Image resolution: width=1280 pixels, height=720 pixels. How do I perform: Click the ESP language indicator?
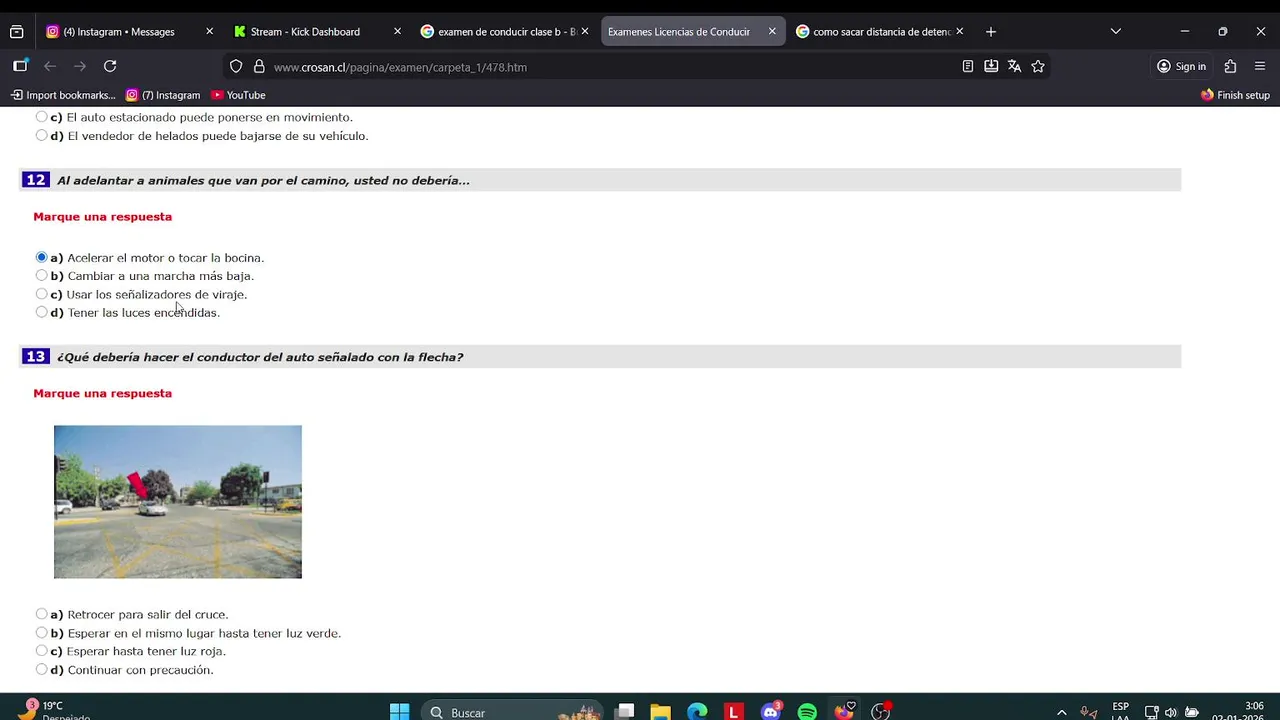tap(1121, 712)
